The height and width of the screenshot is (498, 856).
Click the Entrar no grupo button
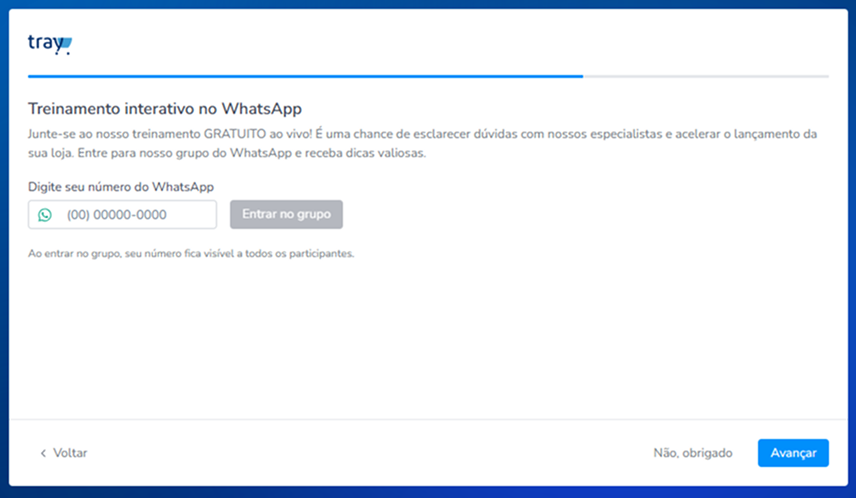click(x=286, y=214)
